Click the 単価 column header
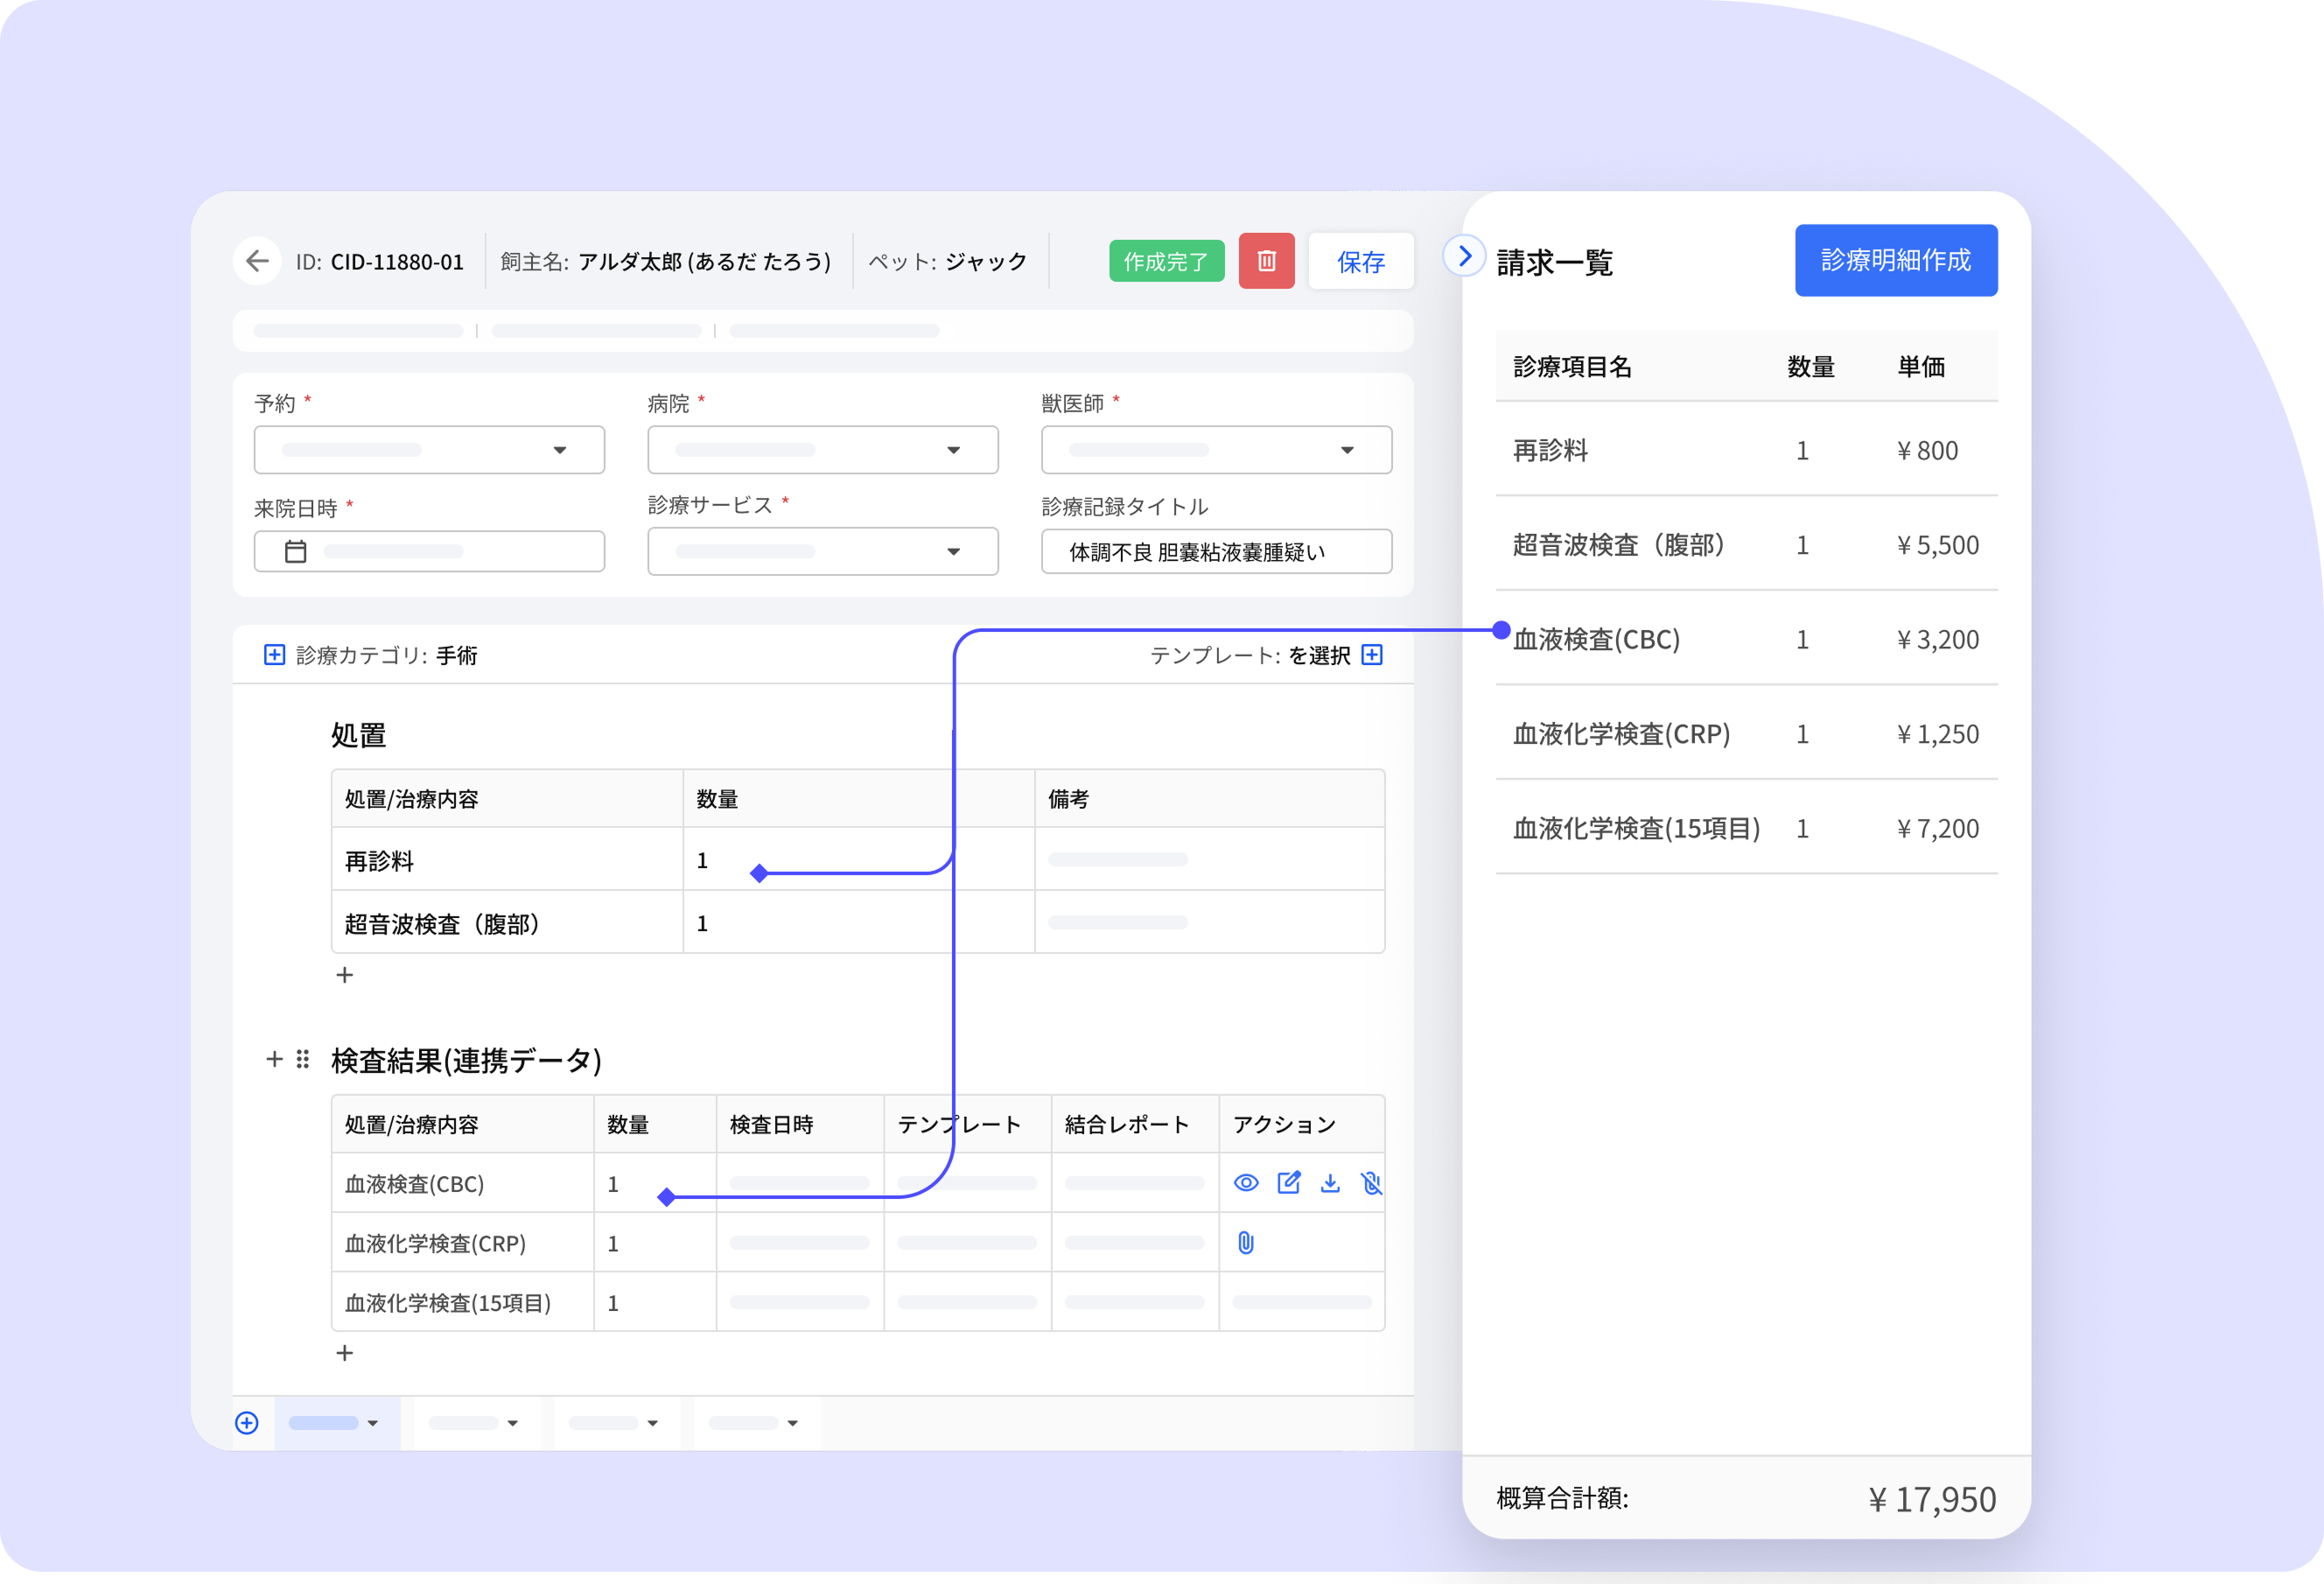2324x1584 pixels. 1921,367
